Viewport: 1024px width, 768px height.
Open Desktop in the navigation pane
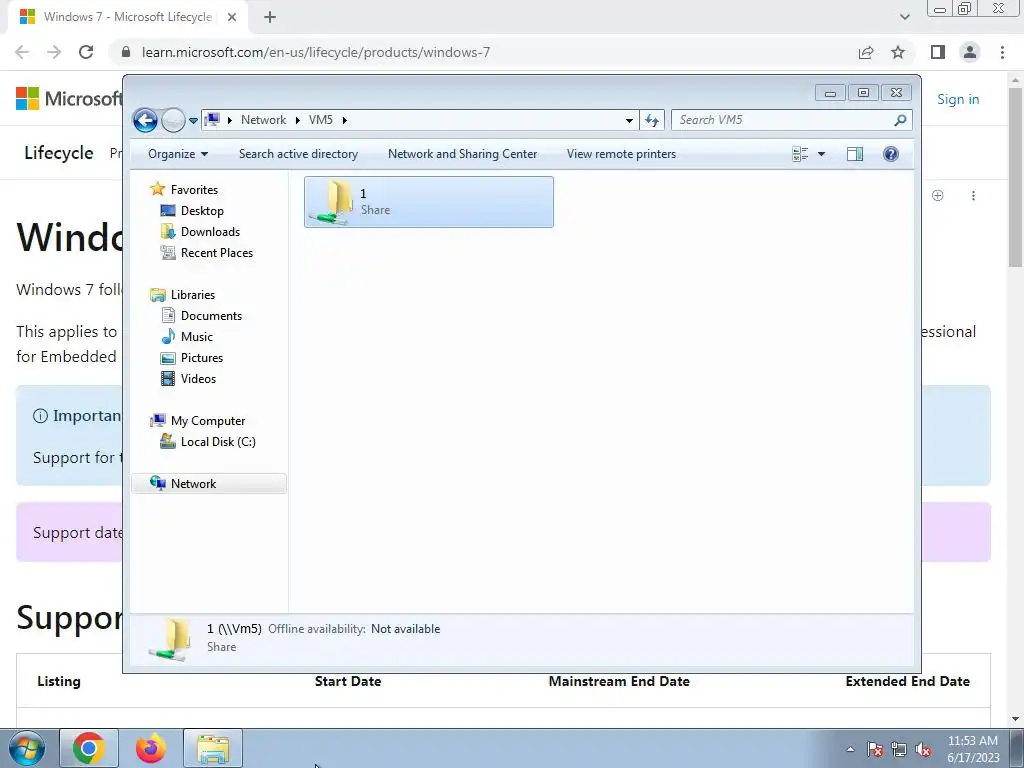point(202,210)
